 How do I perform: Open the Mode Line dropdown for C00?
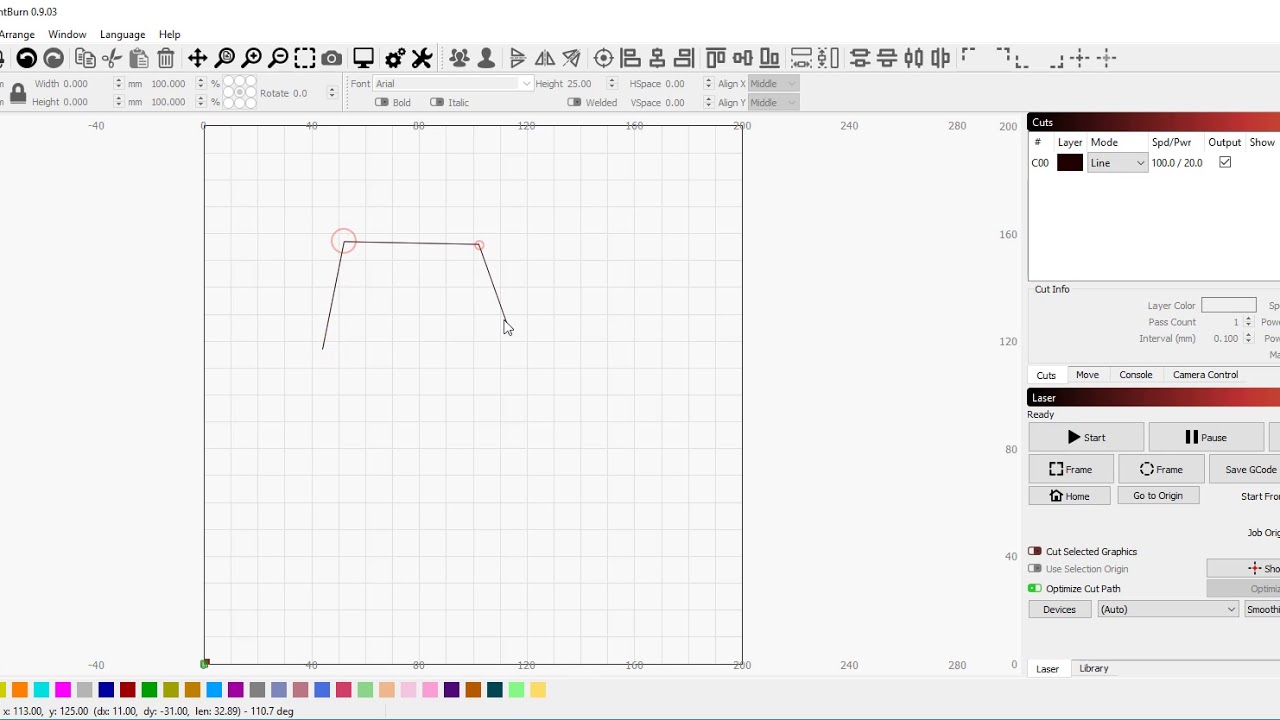[1117, 163]
